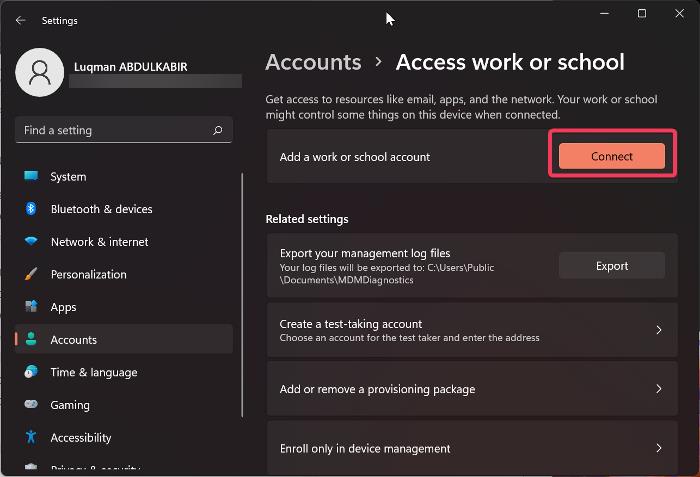Expand Create a test-taking account chevron

[x=658, y=330]
